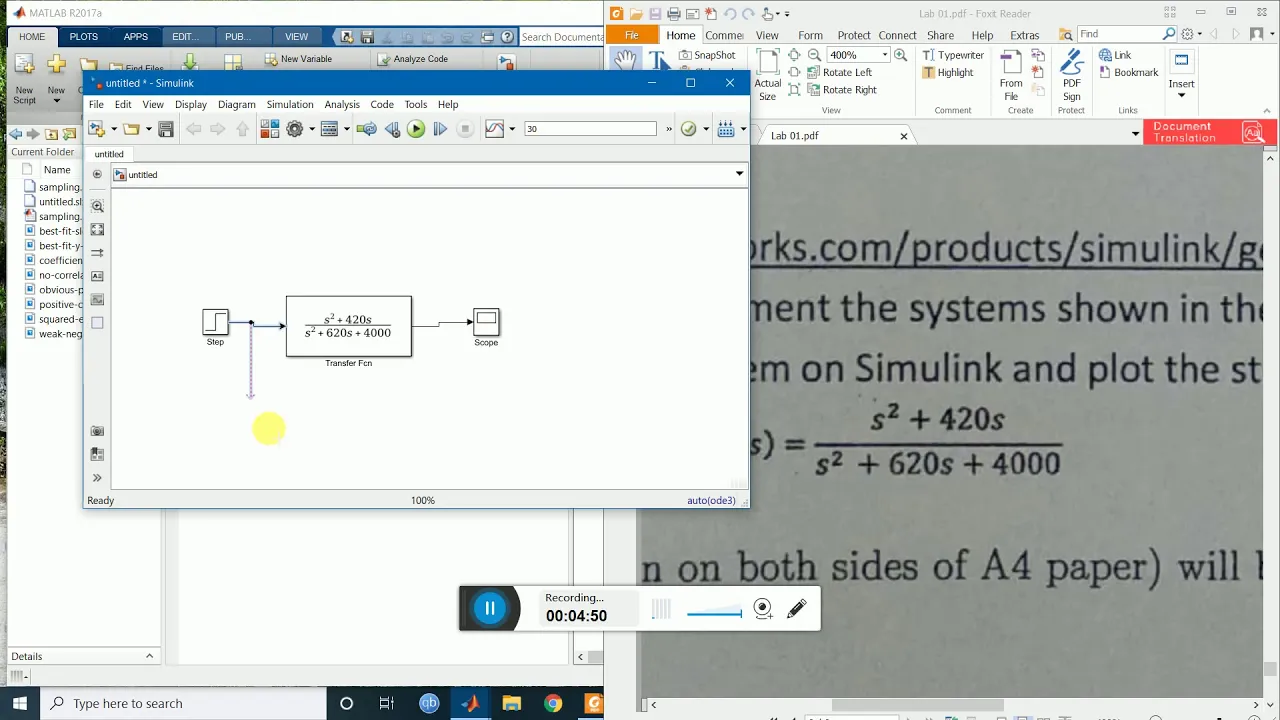Click the taskbar search box
Image resolution: width=1280 pixels, height=720 pixels.
[183, 703]
